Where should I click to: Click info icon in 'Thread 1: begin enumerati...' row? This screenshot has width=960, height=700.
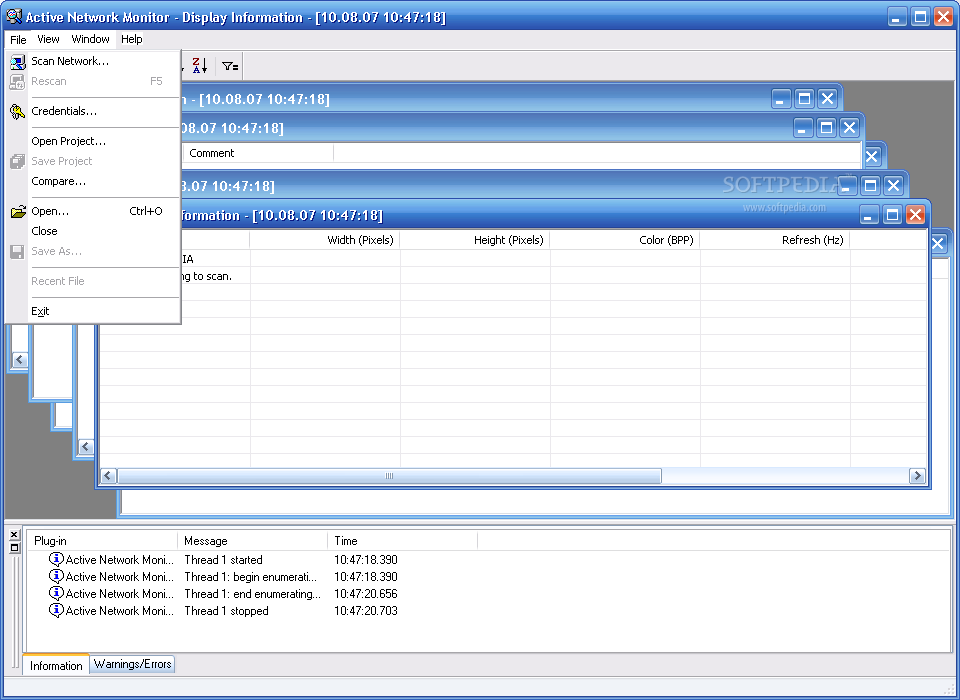tap(56, 576)
